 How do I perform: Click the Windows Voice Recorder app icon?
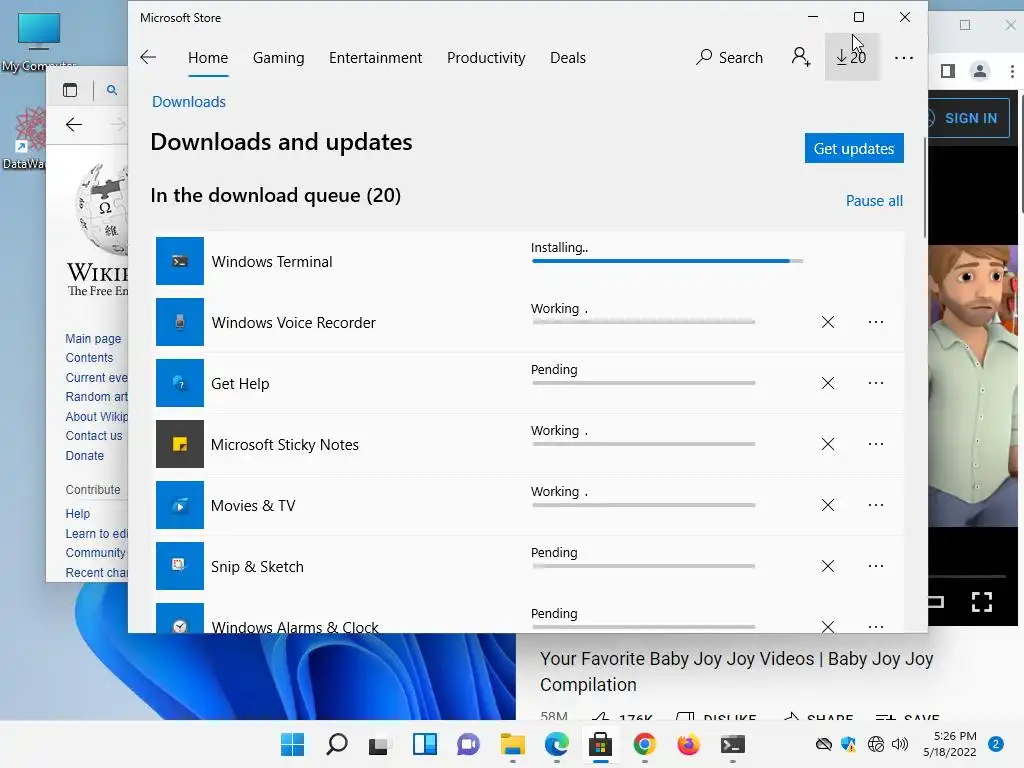180,322
